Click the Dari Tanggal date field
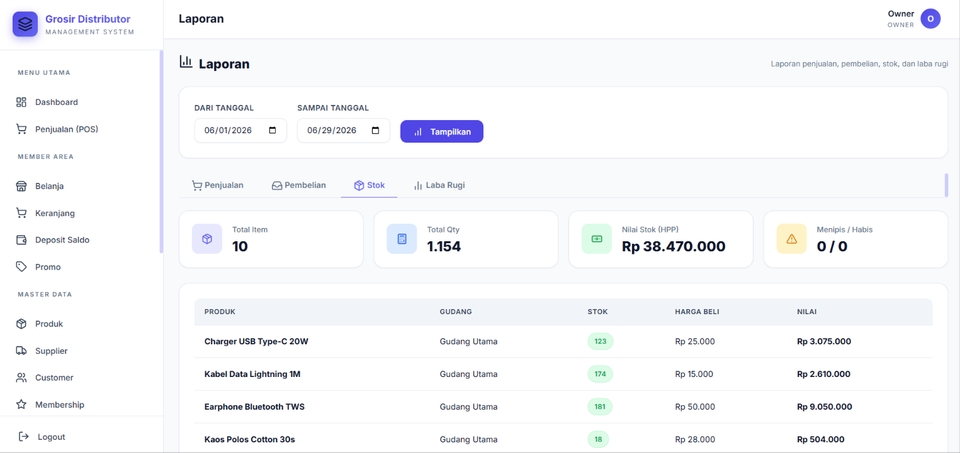This screenshot has height=453, width=960. click(241, 130)
